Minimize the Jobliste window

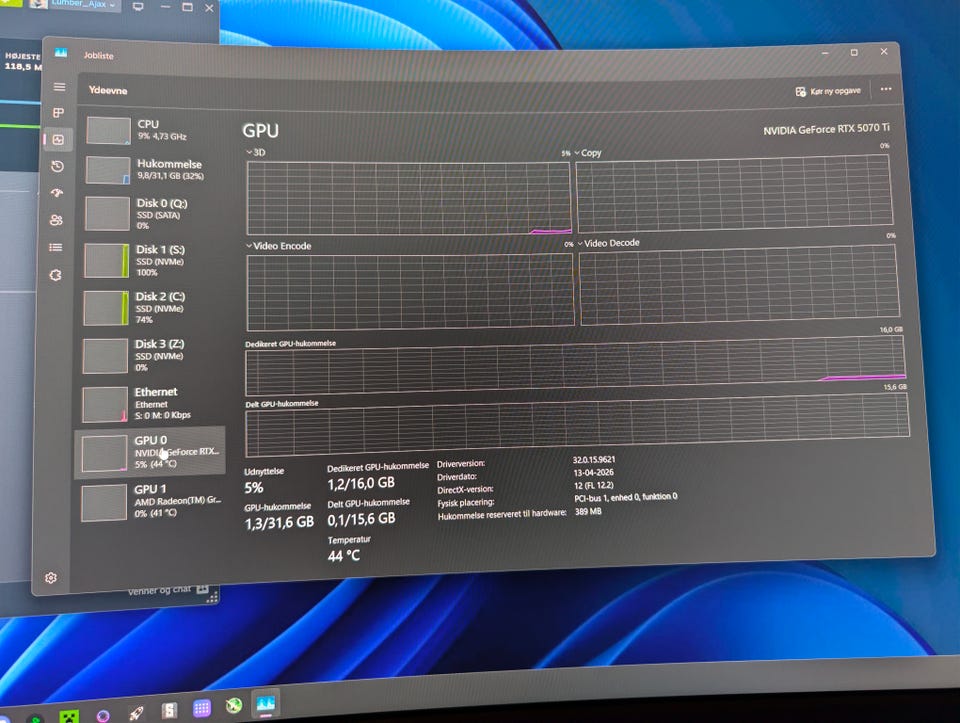click(x=825, y=53)
